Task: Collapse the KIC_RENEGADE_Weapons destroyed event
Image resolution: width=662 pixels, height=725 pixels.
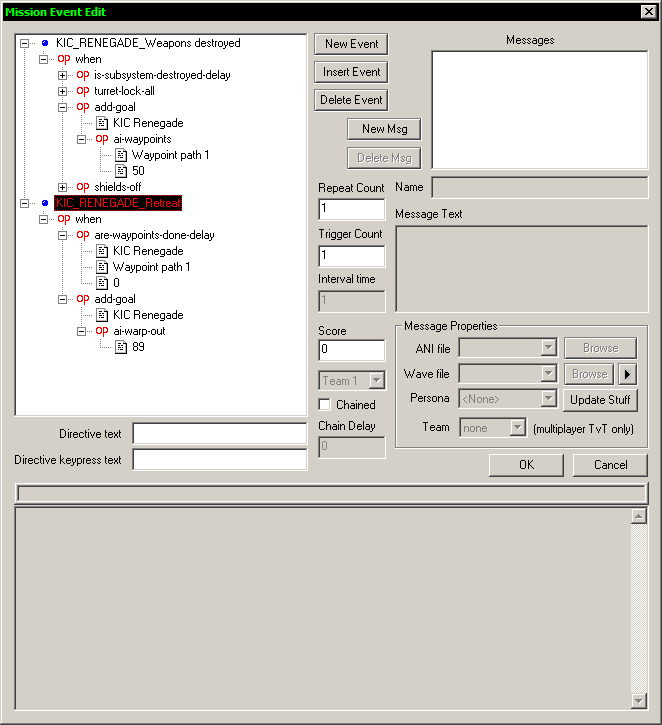Action: (x=25, y=43)
